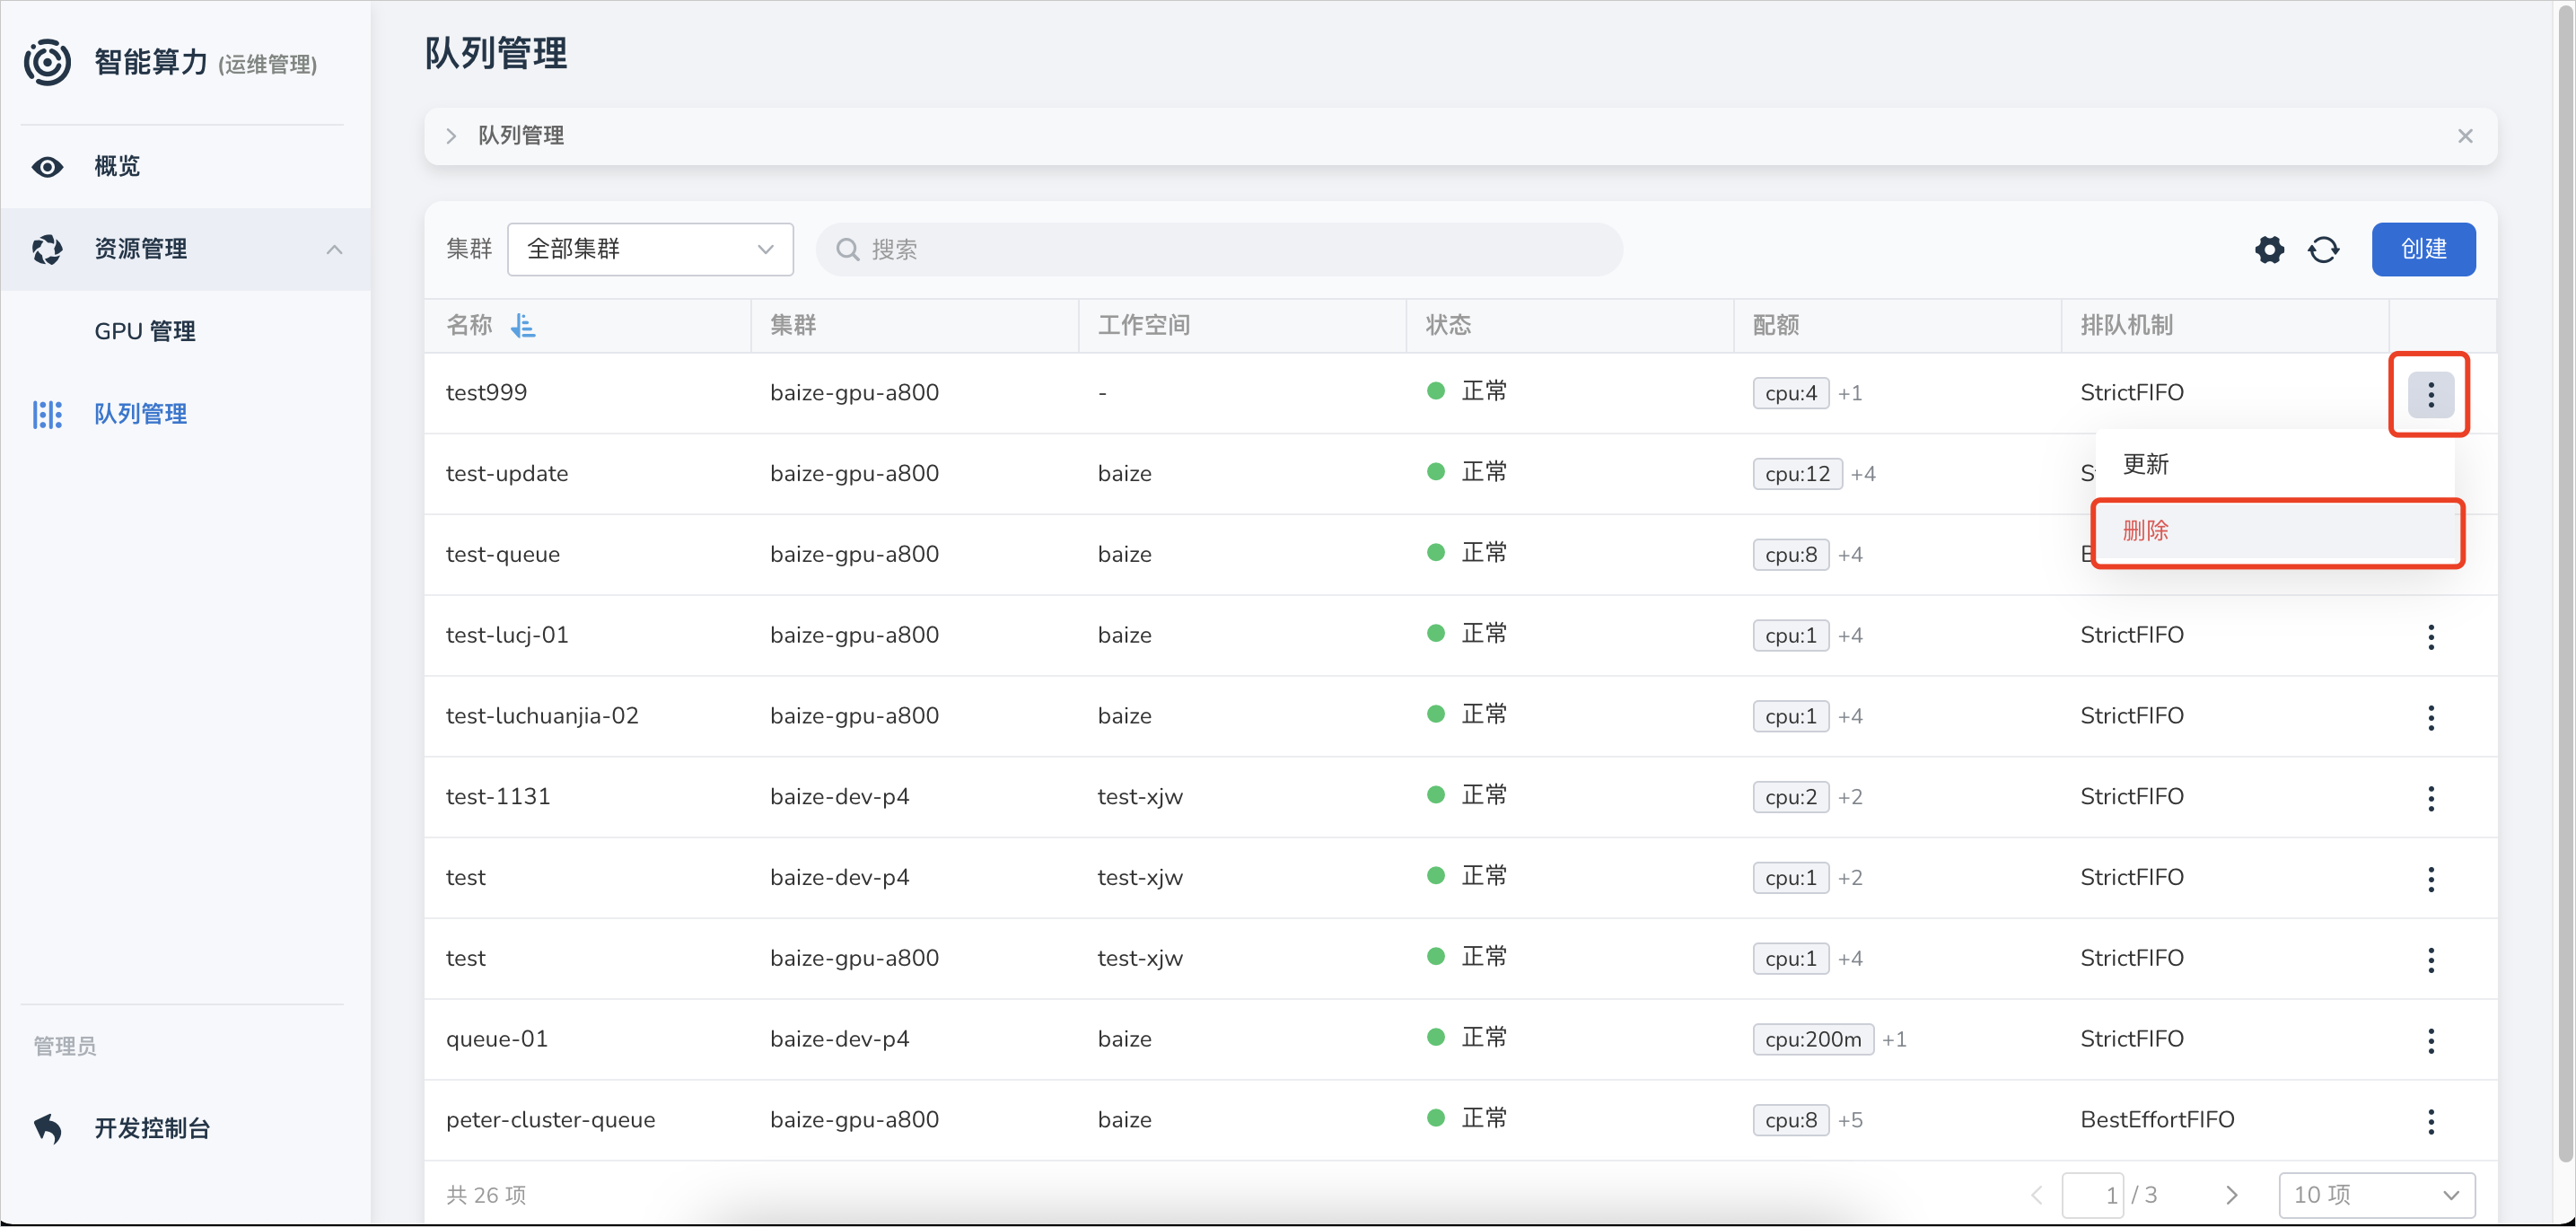Image resolution: width=2576 pixels, height=1227 pixels.
Task: Open more actions for test on baize-dev-p4
Action: click(x=2431, y=879)
